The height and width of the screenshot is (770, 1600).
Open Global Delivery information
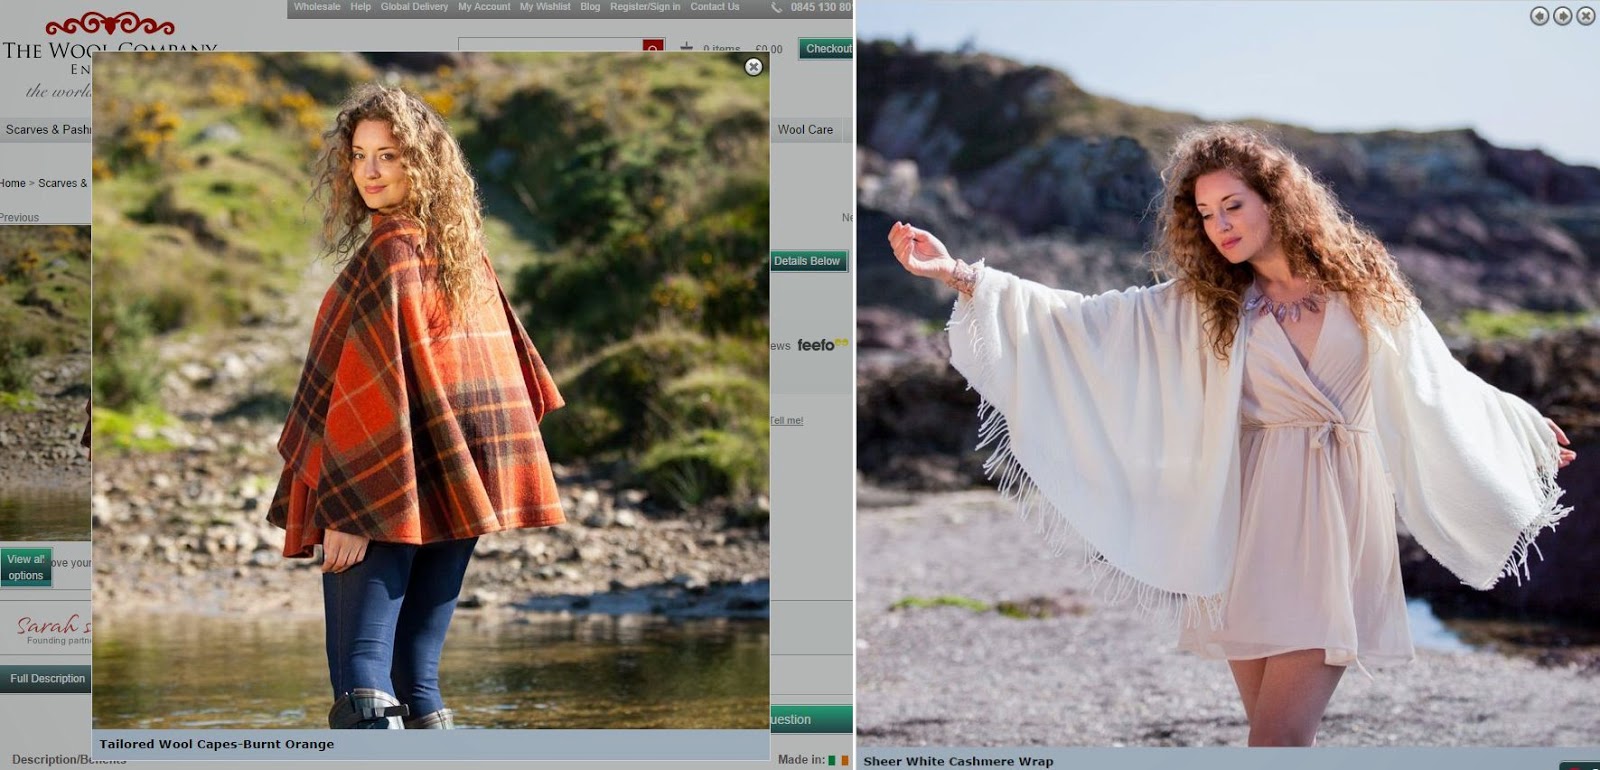414,7
